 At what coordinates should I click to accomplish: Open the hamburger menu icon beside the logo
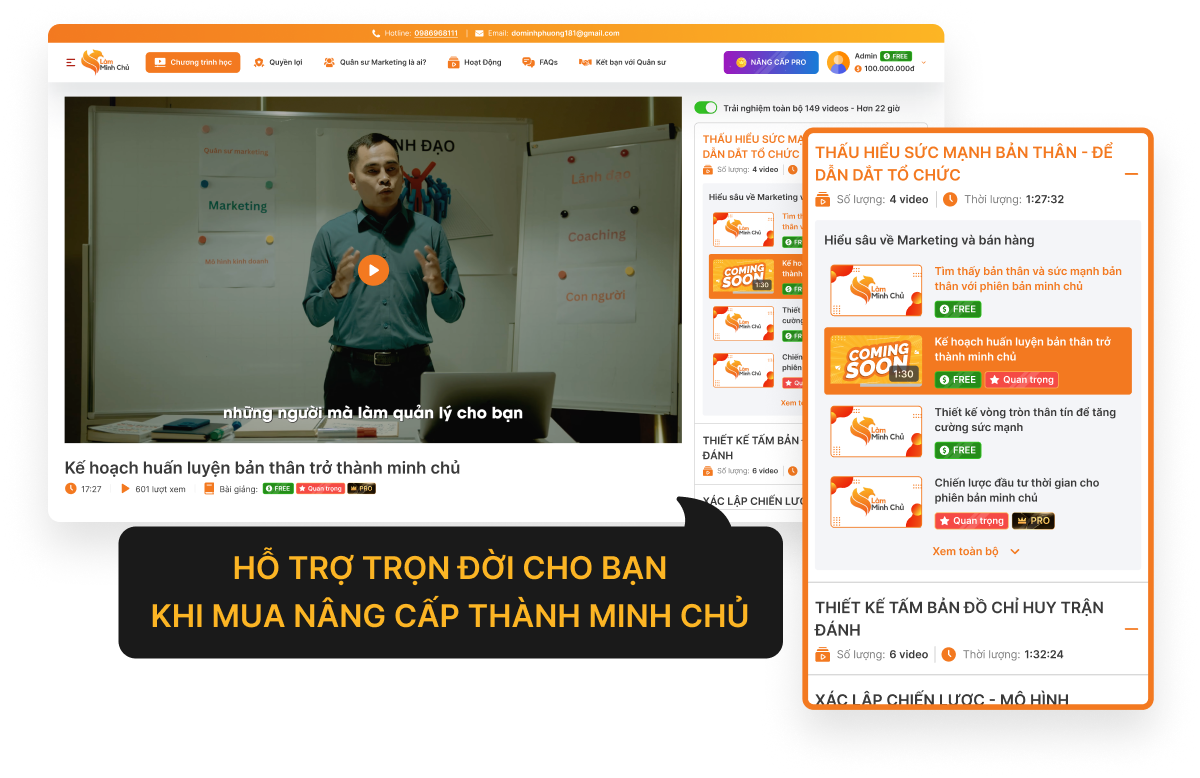[71, 63]
